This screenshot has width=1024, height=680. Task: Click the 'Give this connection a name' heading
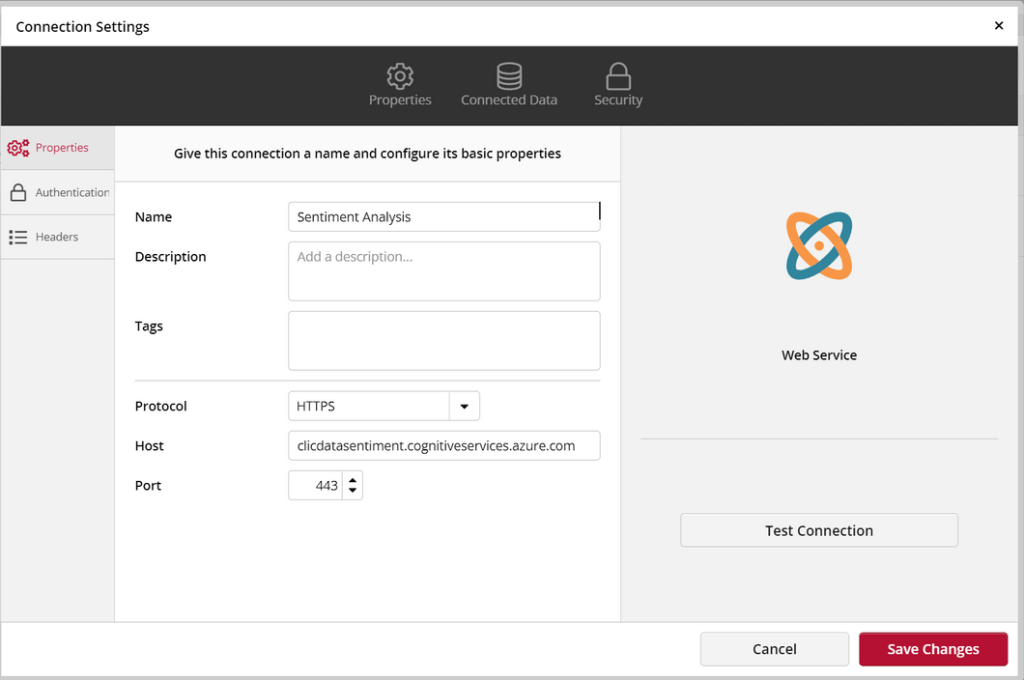pyautogui.click(x=367, y=154)
